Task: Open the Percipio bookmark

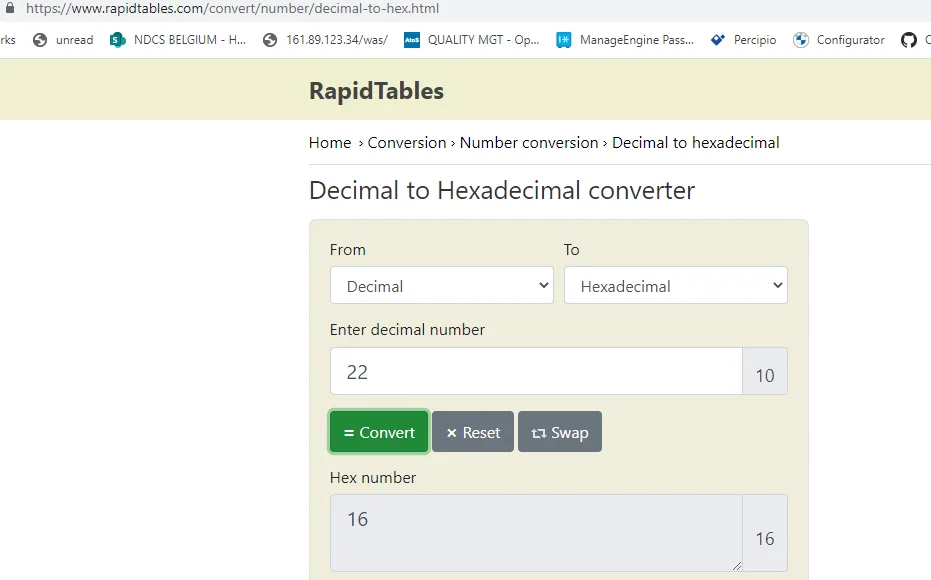Action: pyautogui.click(x=743, y=40)
